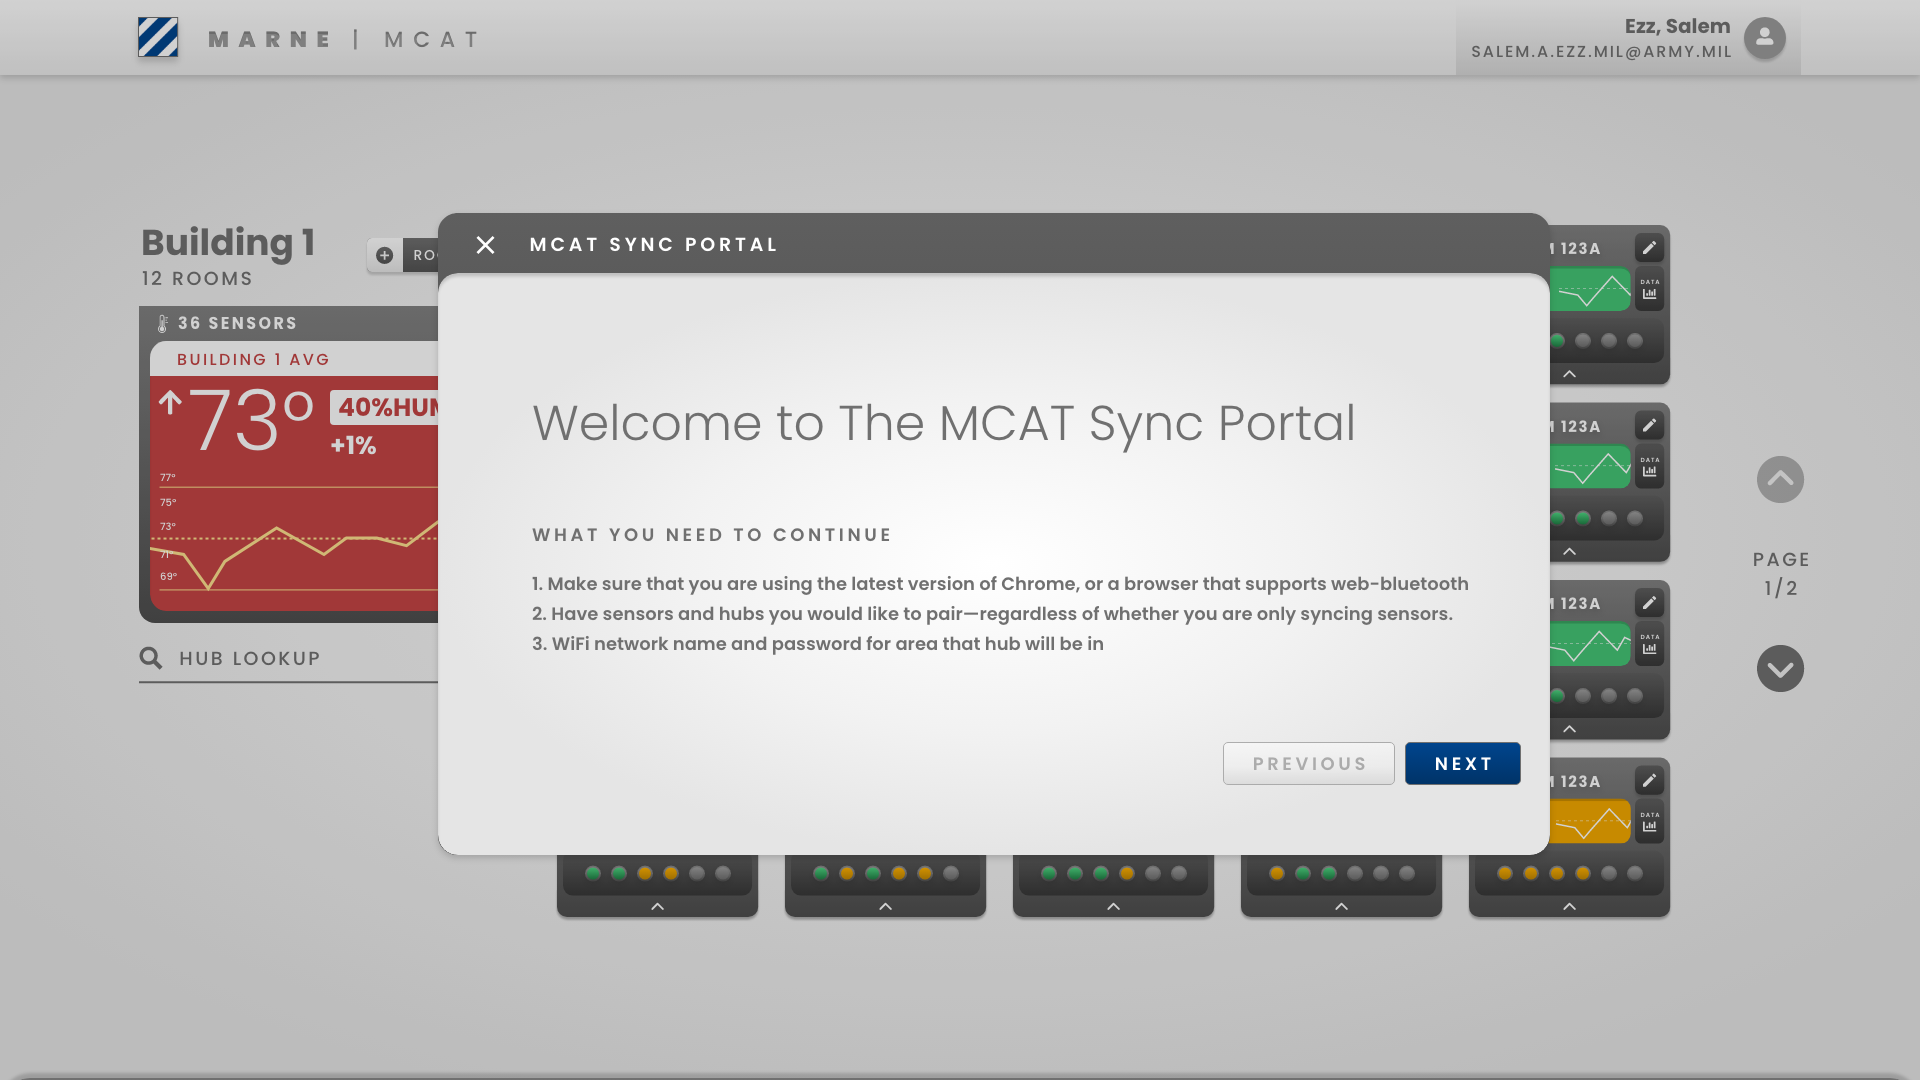The height and width of the screenshot is (1080, 1920).
Task: Open the orange trend chart thumbnail
Action: pyautogui.click(x=1590, y=822)
